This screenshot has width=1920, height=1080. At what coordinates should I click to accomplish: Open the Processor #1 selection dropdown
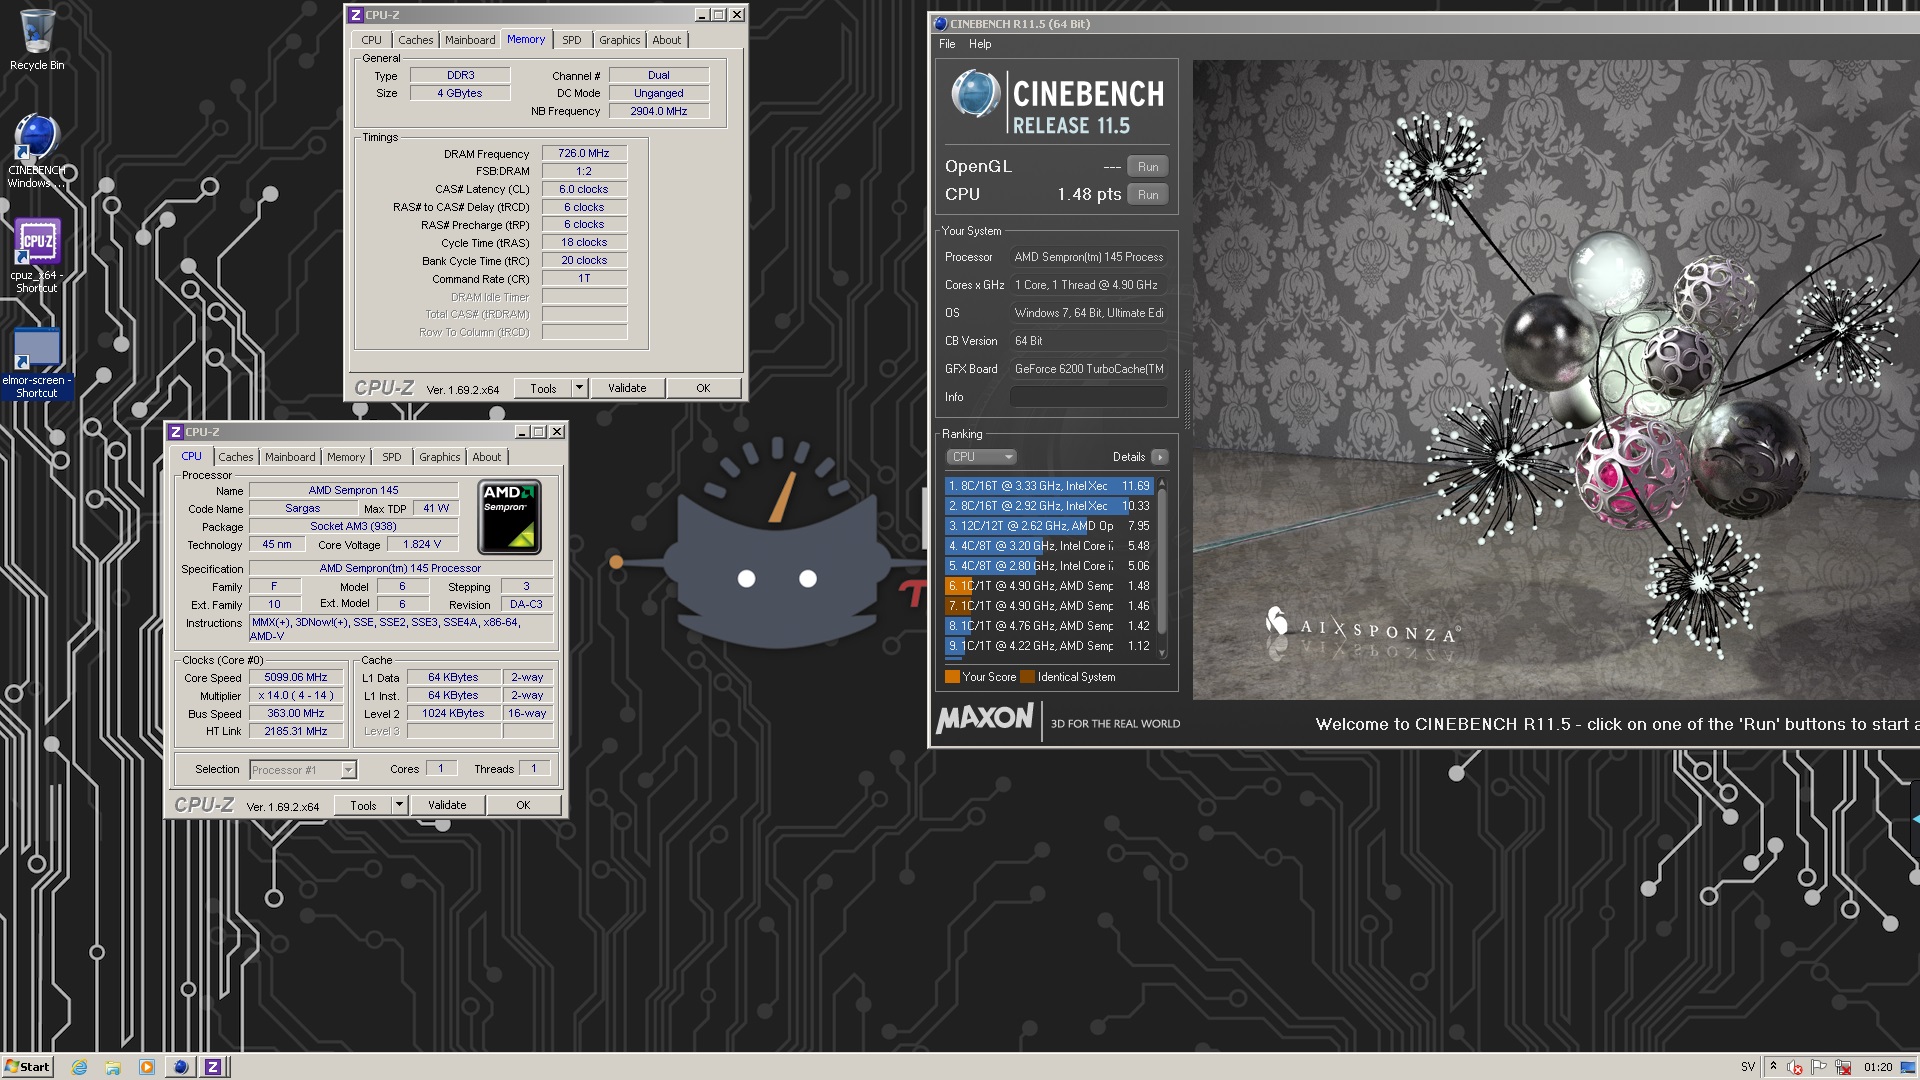pyautogui.click(x=303, y=770)
